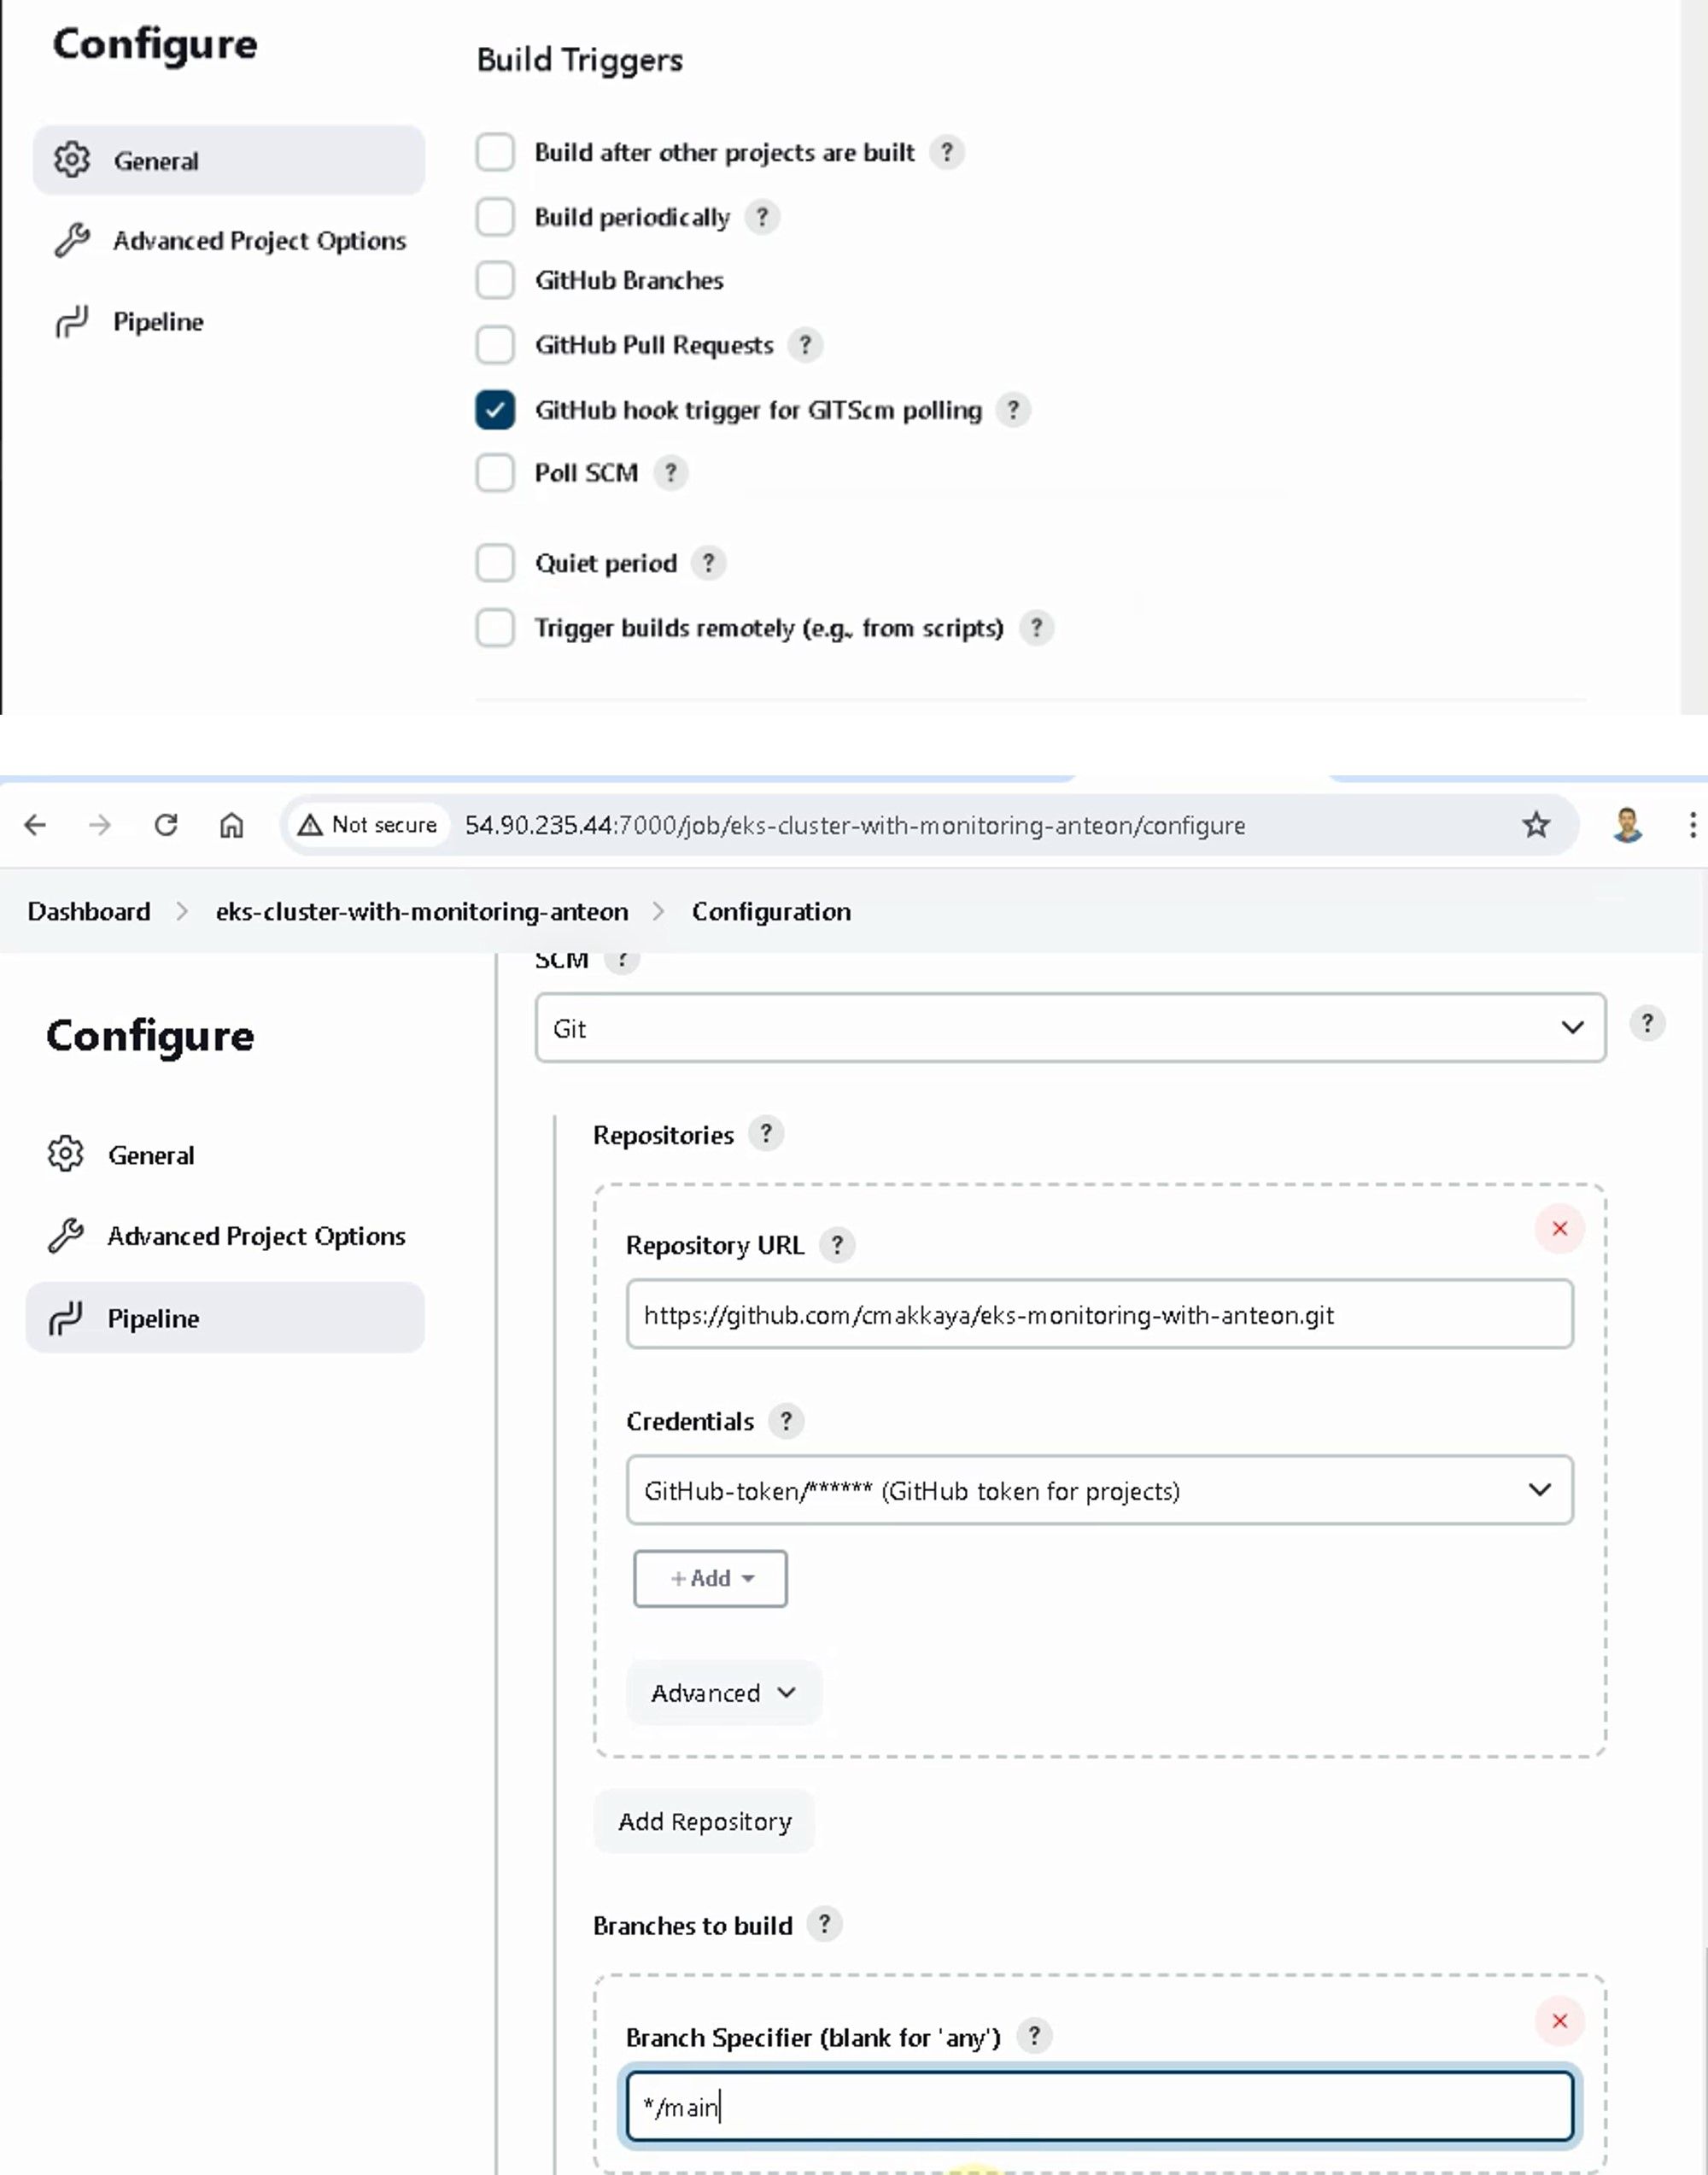The image size is (1708, 2175).
Task: Delete branch specifier with red X
Action: 1559,2021
